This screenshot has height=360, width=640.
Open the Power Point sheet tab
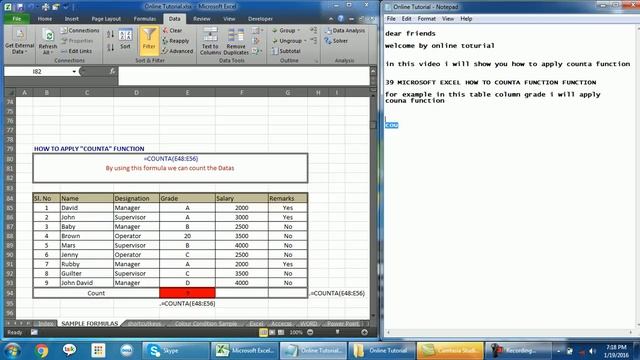343,324
